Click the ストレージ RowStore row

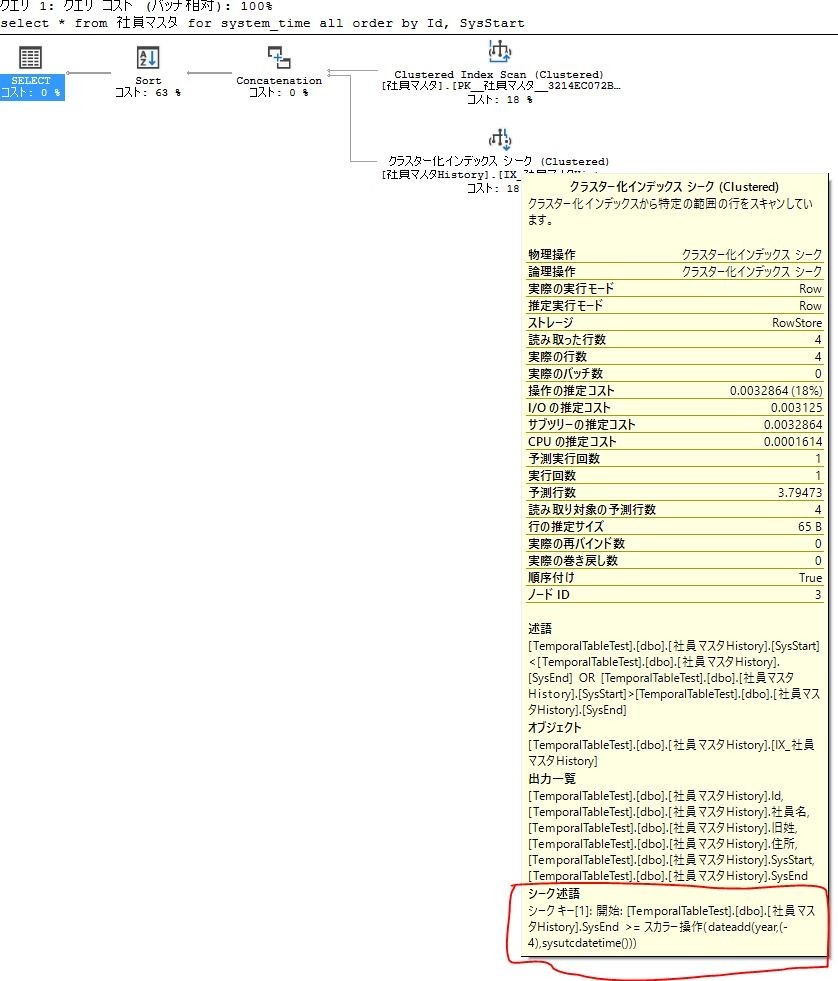675,323
